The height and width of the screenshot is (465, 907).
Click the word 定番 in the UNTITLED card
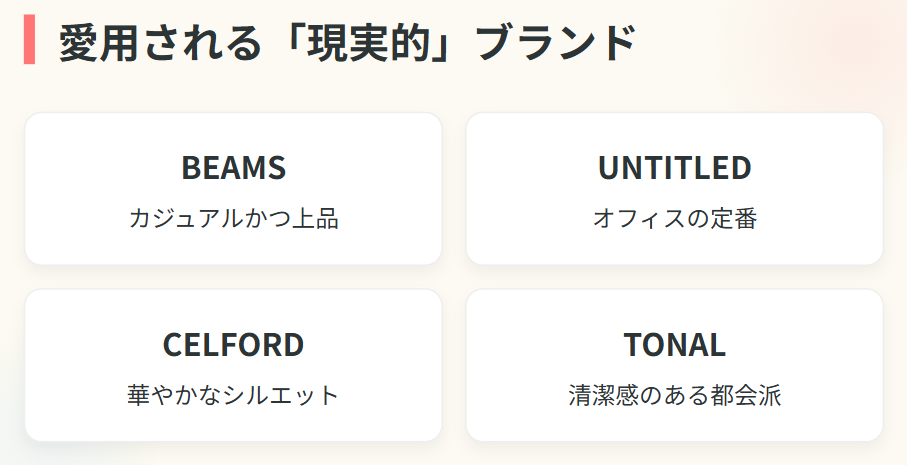pyautogui.click(x=734, y=218)
